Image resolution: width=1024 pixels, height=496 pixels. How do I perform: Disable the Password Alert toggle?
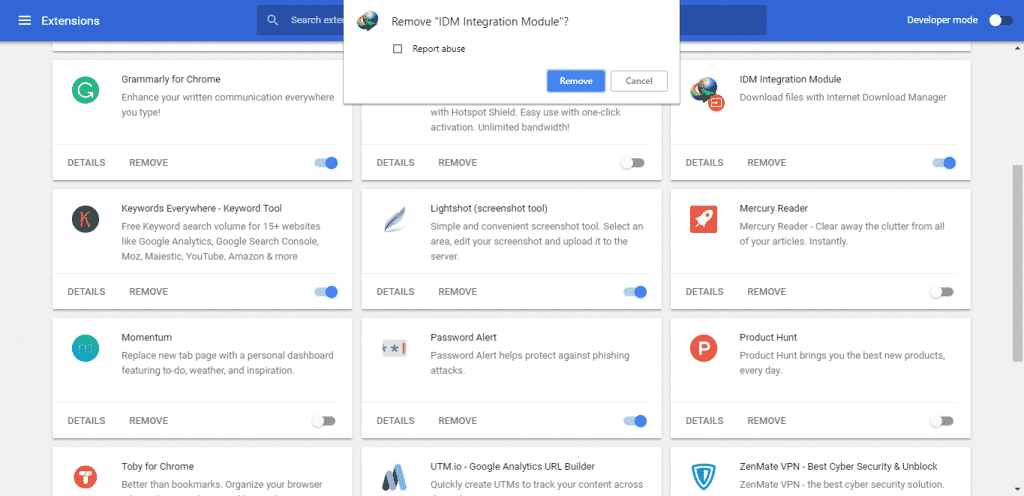point(635,421)
